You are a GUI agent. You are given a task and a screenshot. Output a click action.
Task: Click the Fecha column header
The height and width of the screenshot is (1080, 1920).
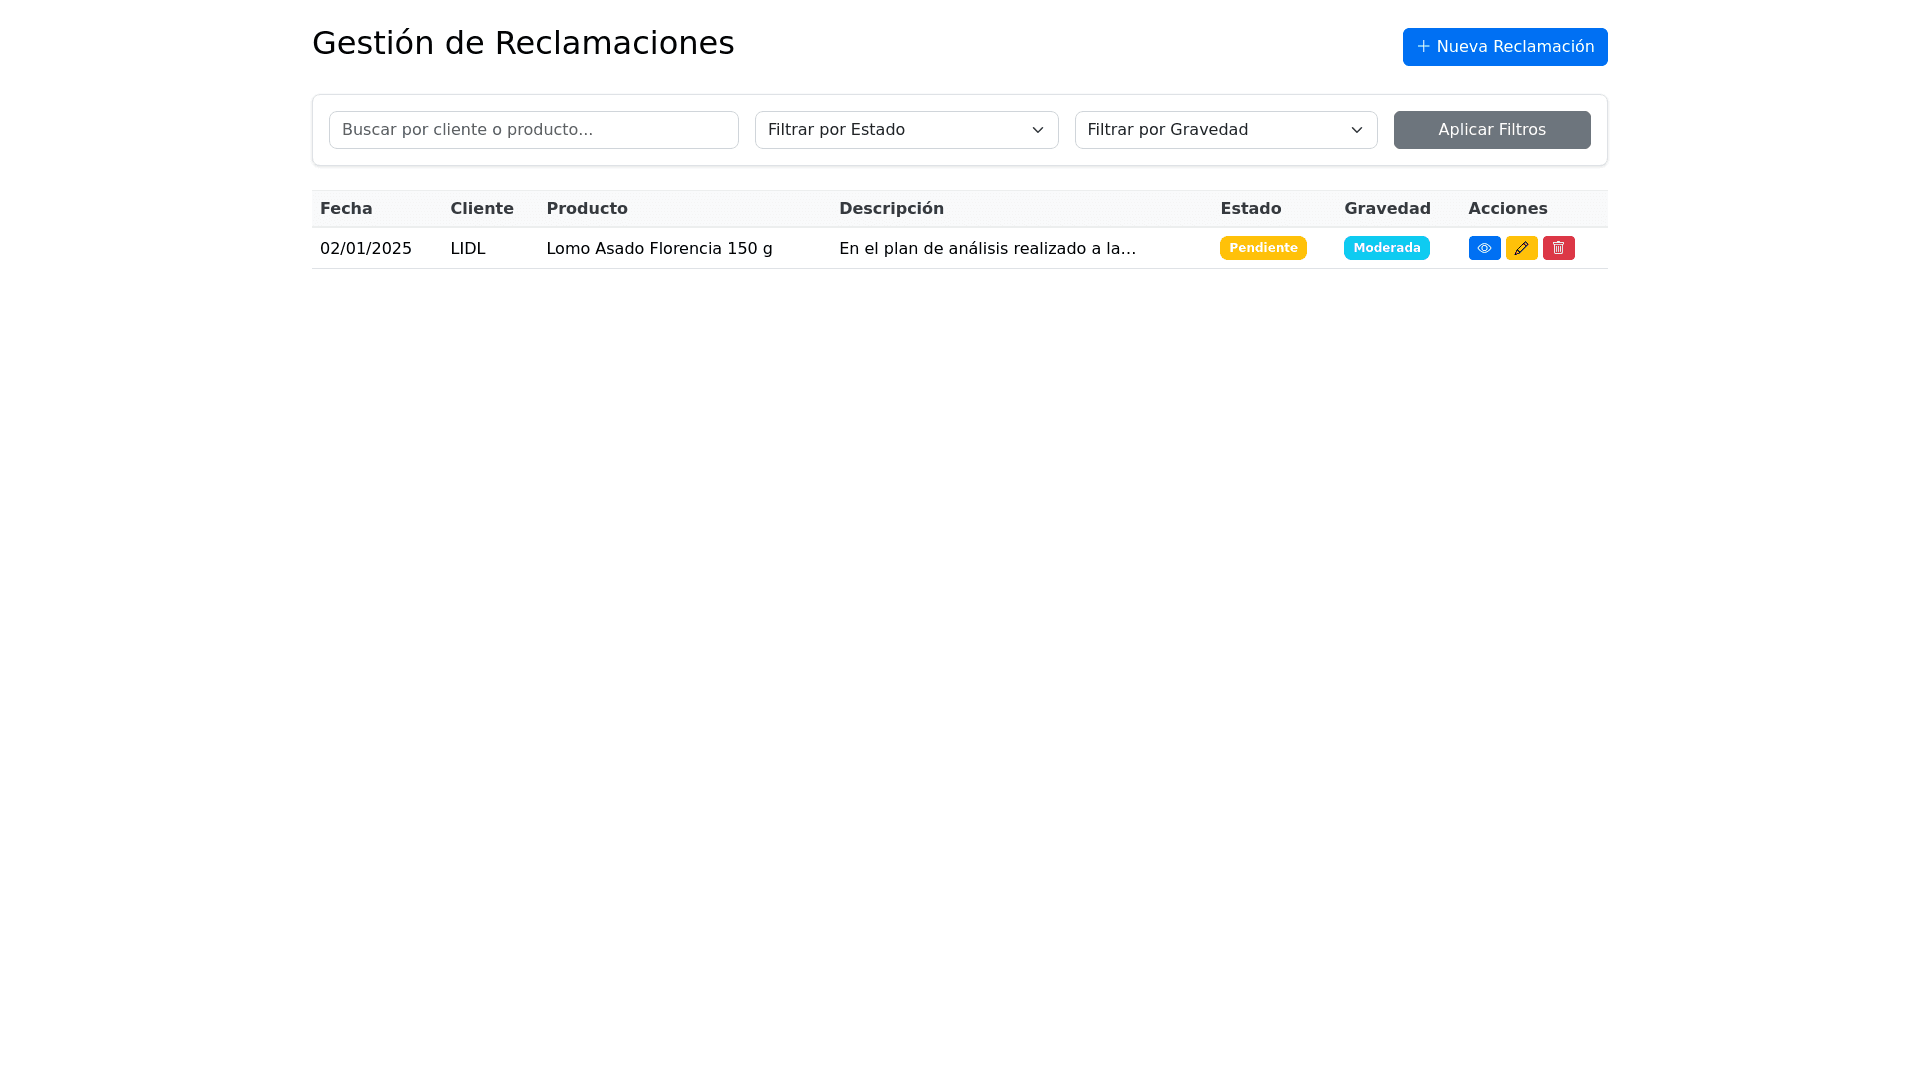point(346,209)
